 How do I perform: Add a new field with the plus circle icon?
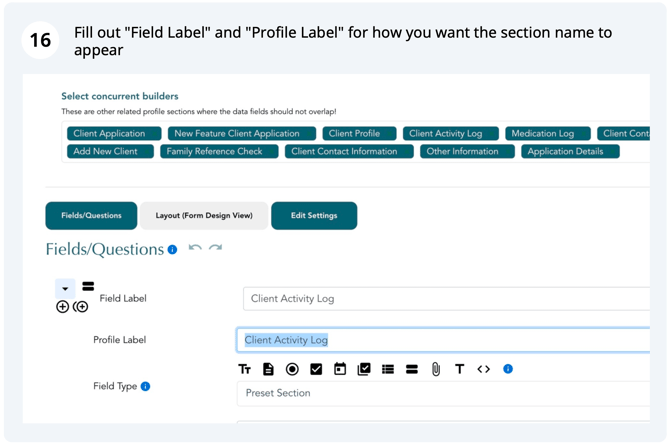62,307
